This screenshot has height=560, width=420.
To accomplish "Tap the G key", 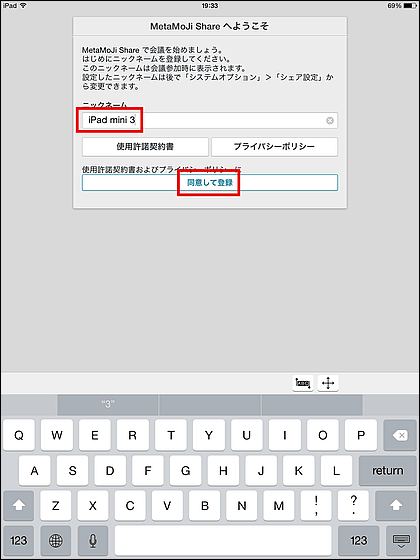I will 186,470.
